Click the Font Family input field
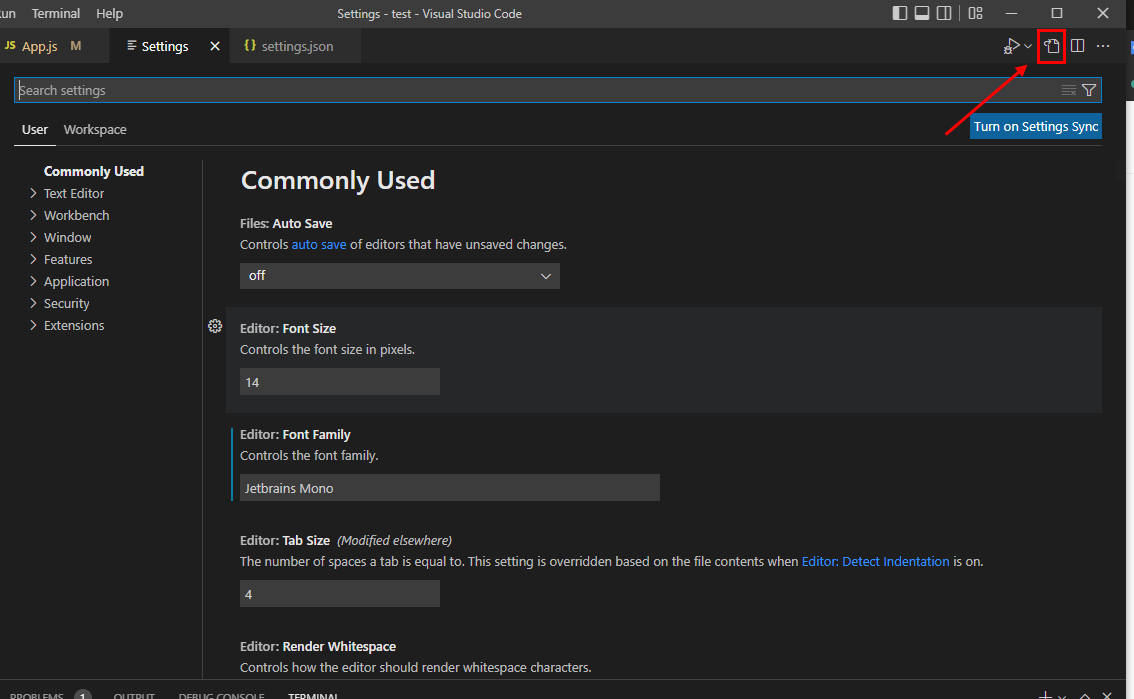The image size is (1134, 699). coord(450,488)
